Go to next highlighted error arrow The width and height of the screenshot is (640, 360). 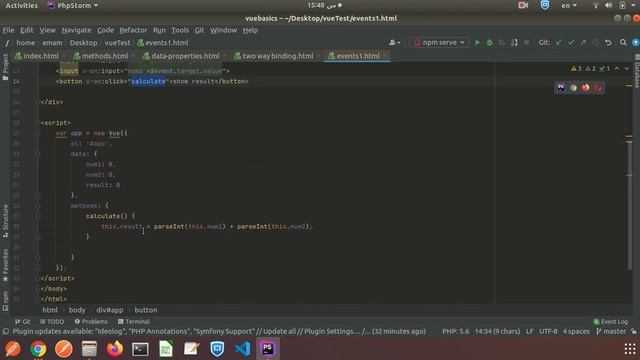627,69
